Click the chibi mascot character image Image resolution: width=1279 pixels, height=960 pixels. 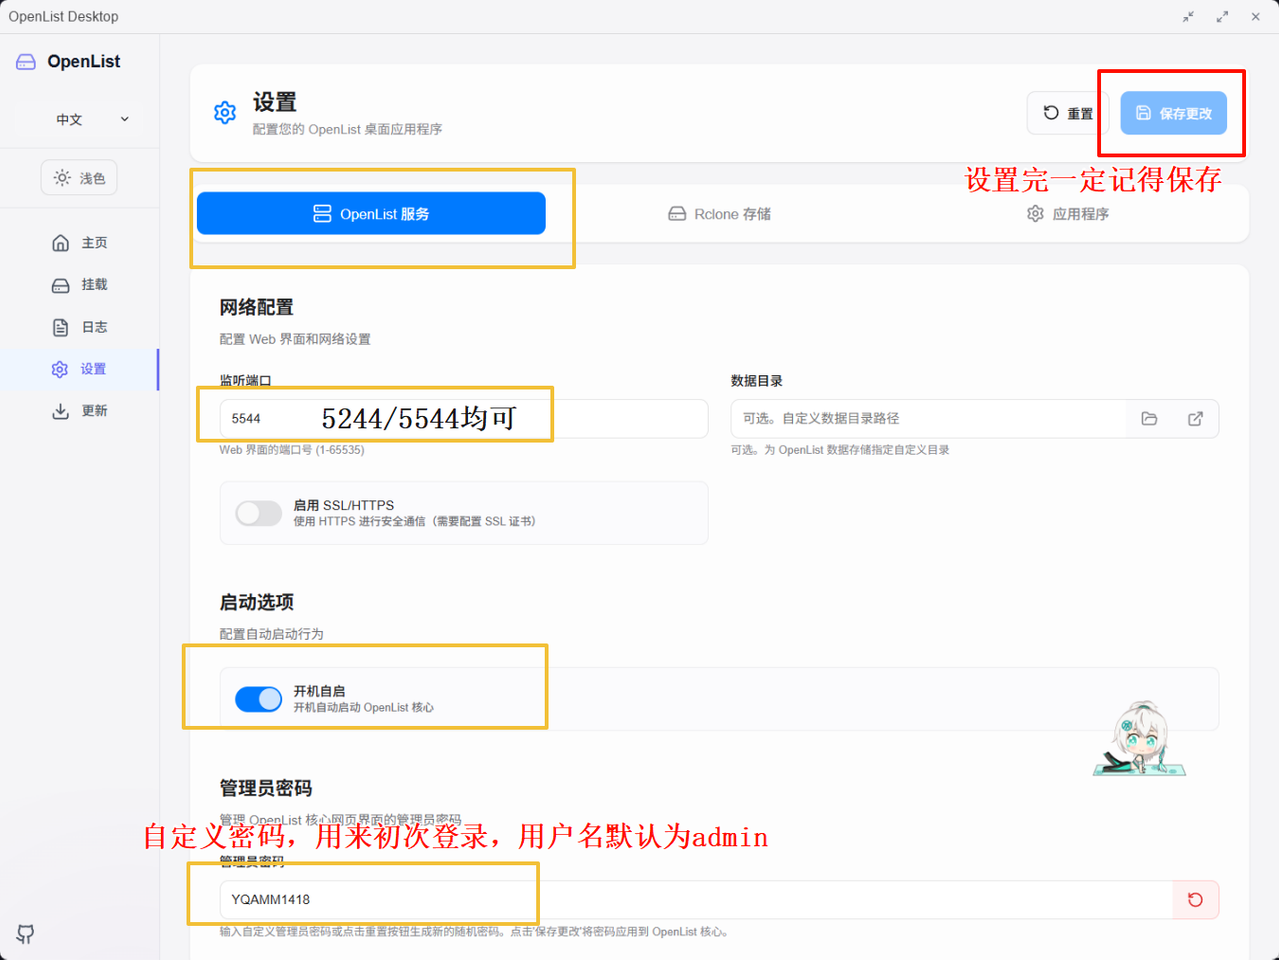[x=1139, y=739]
